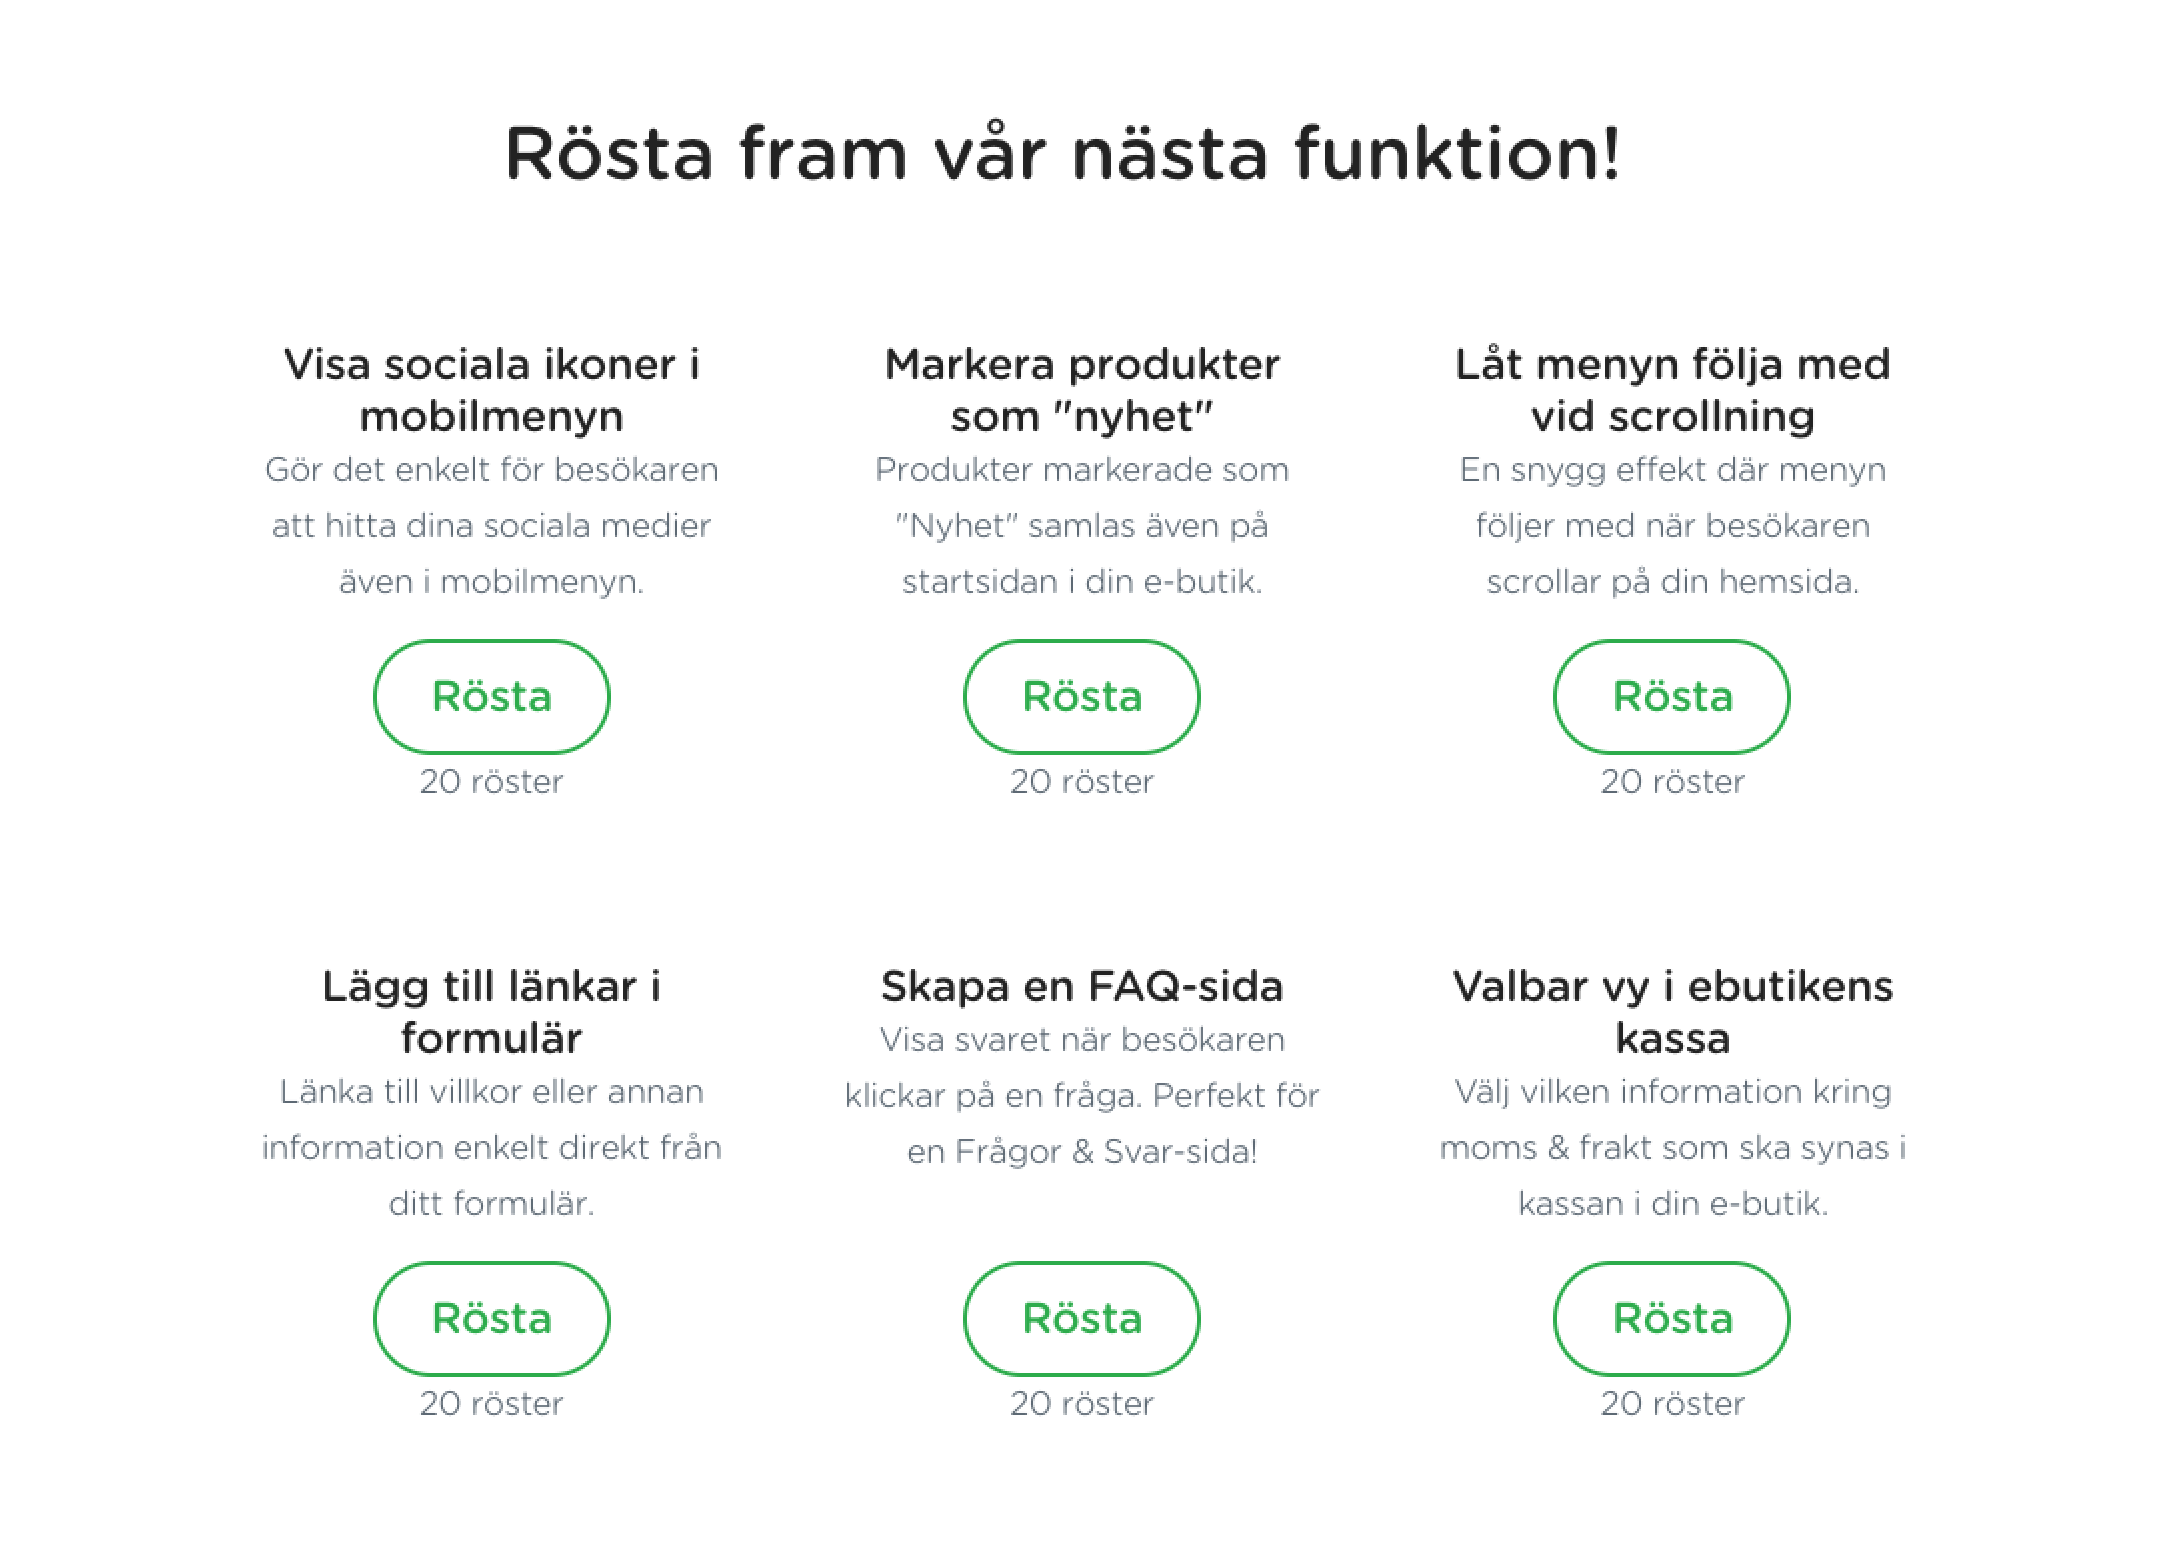
Task: Vote for Låt menyn följa med vid scrollning
Action: tap(1671, 696)
